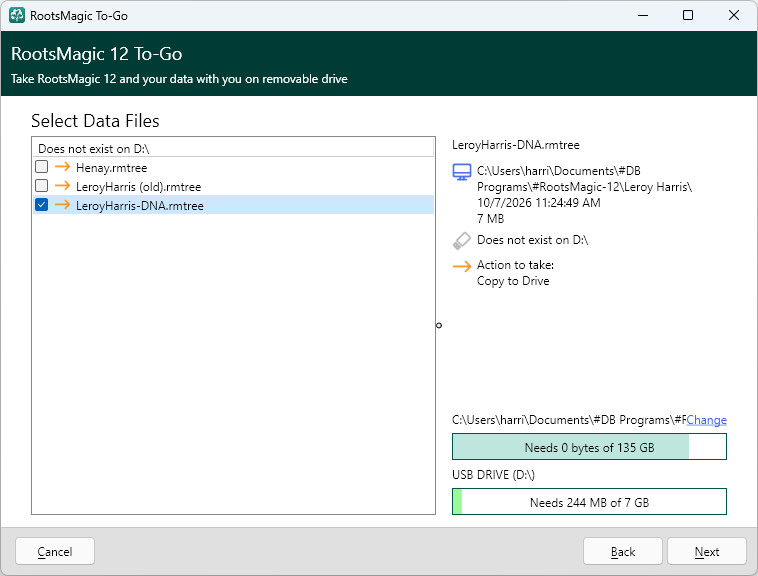Click the 'Select Data Files' heading
758x576 pixels.
tap(95, 121)
